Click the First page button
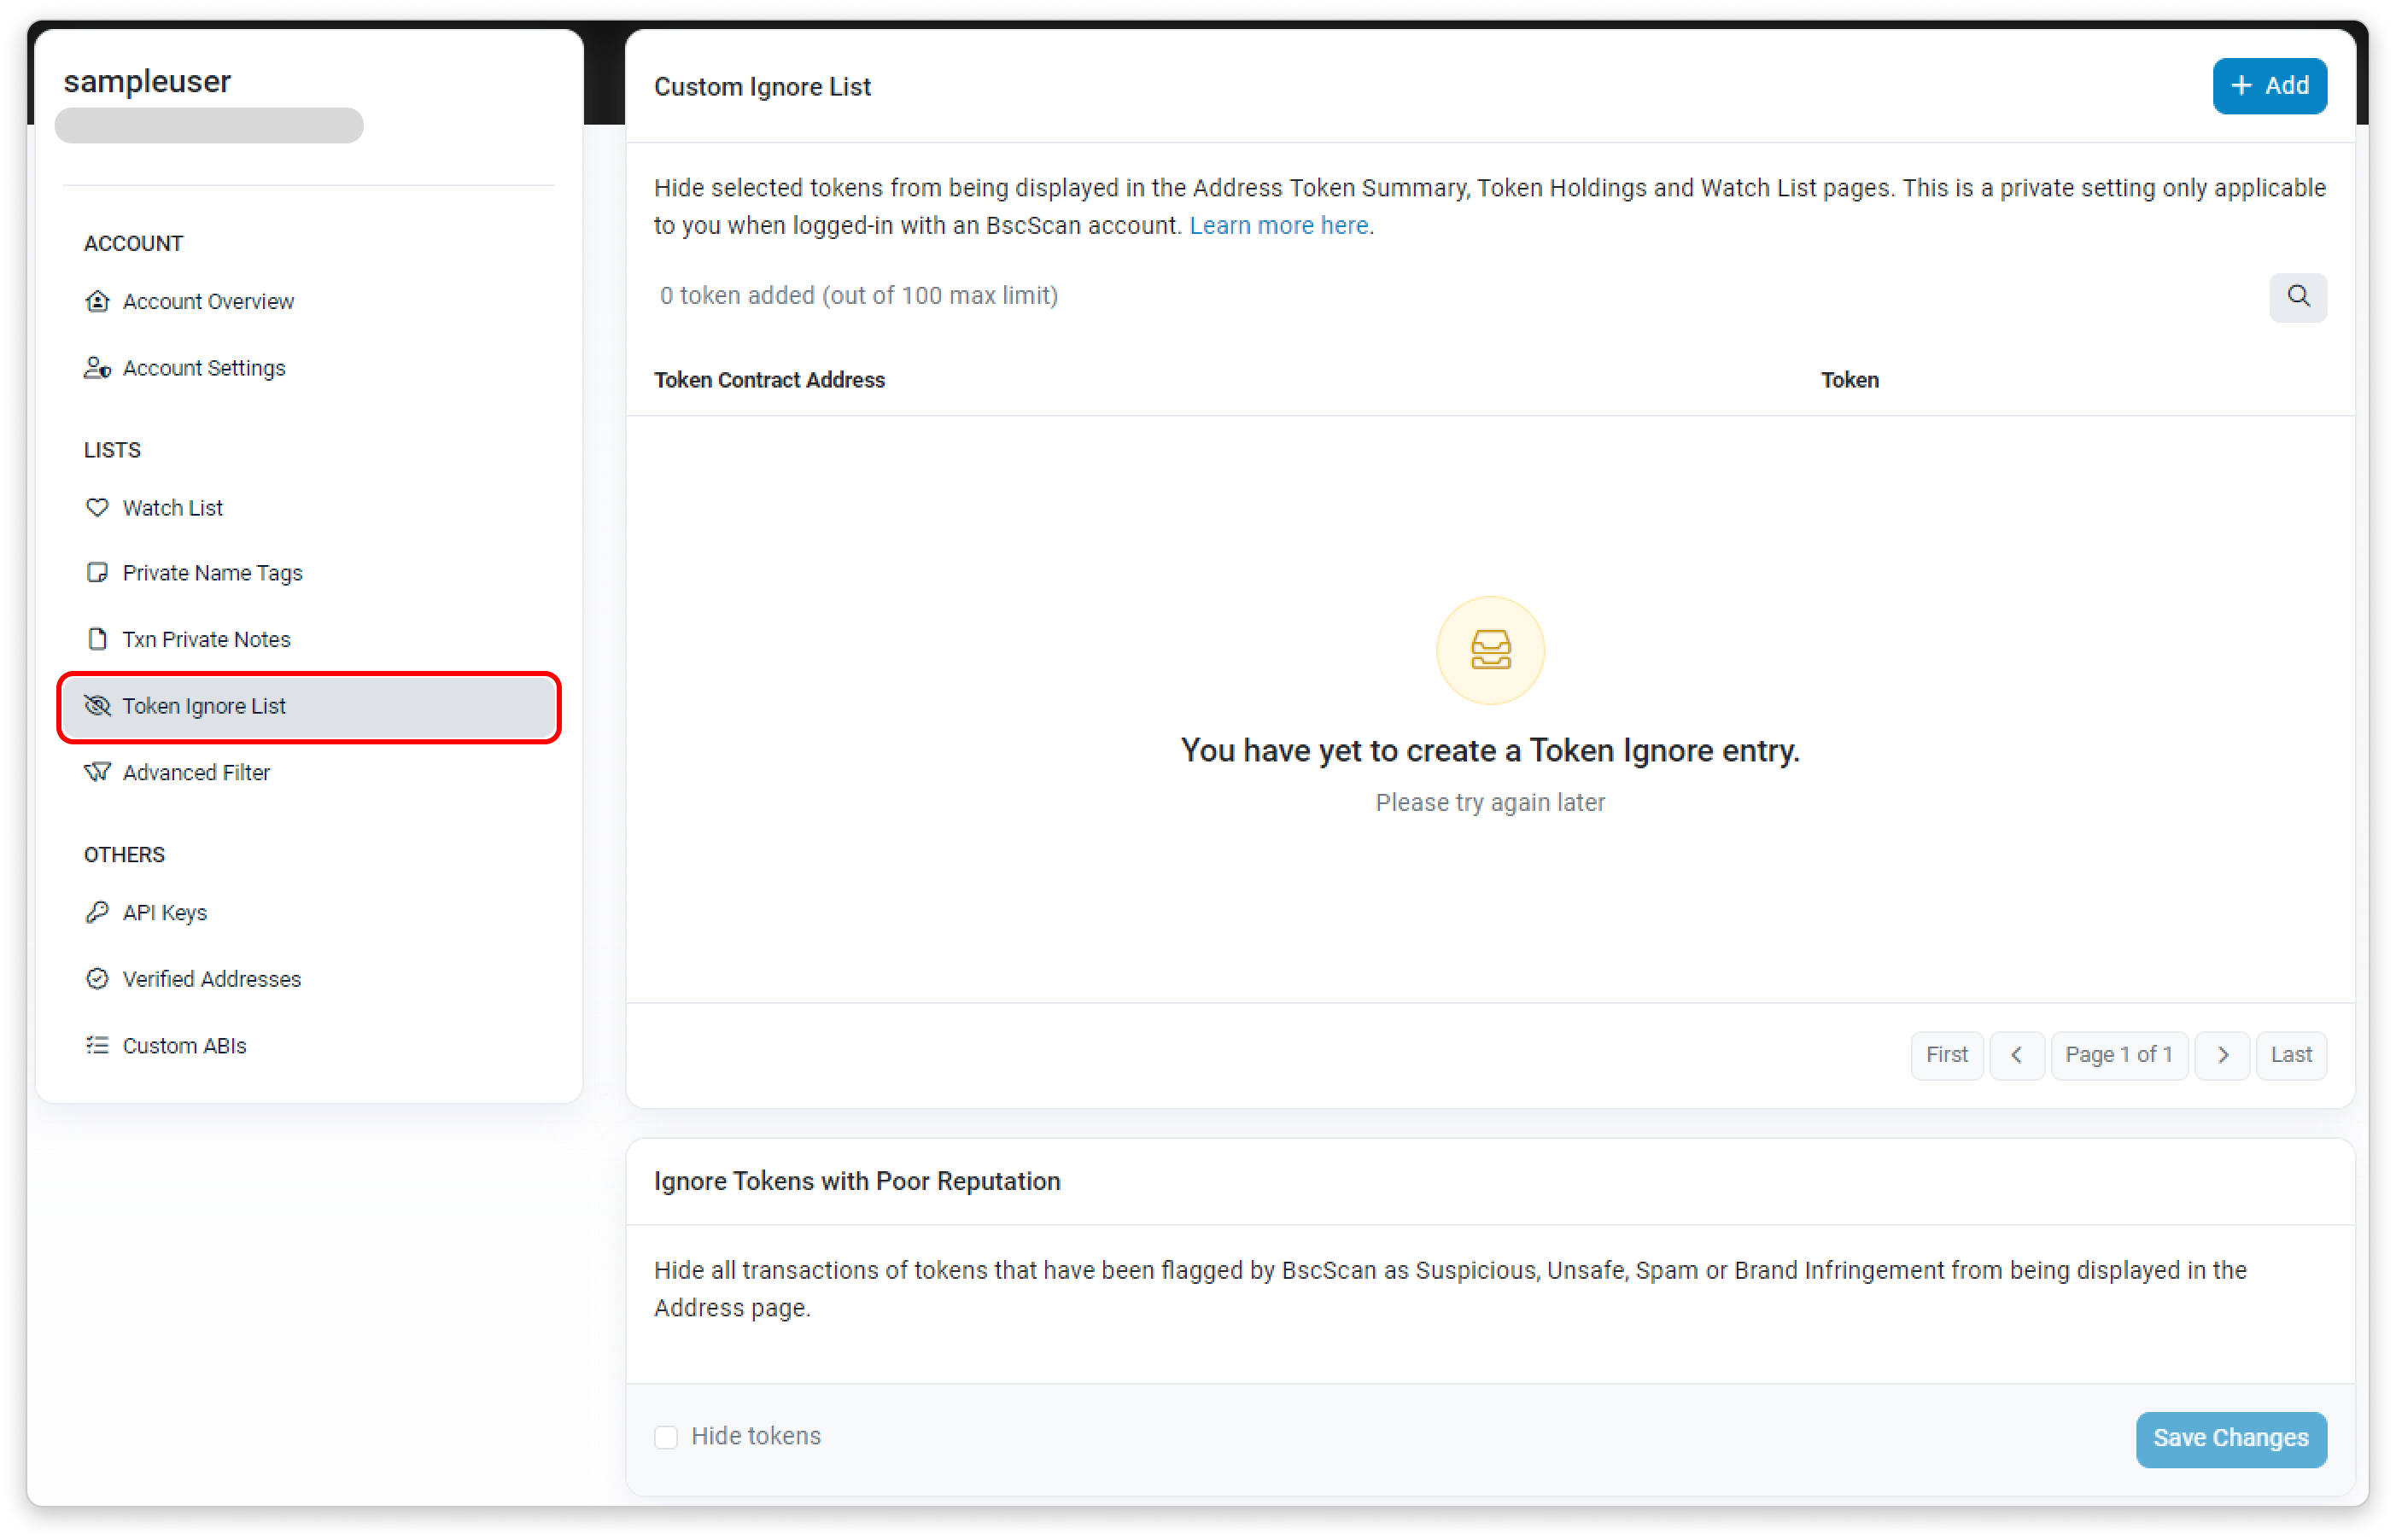This screenshot has width=2396, height=1540. coord(1946,1055)
